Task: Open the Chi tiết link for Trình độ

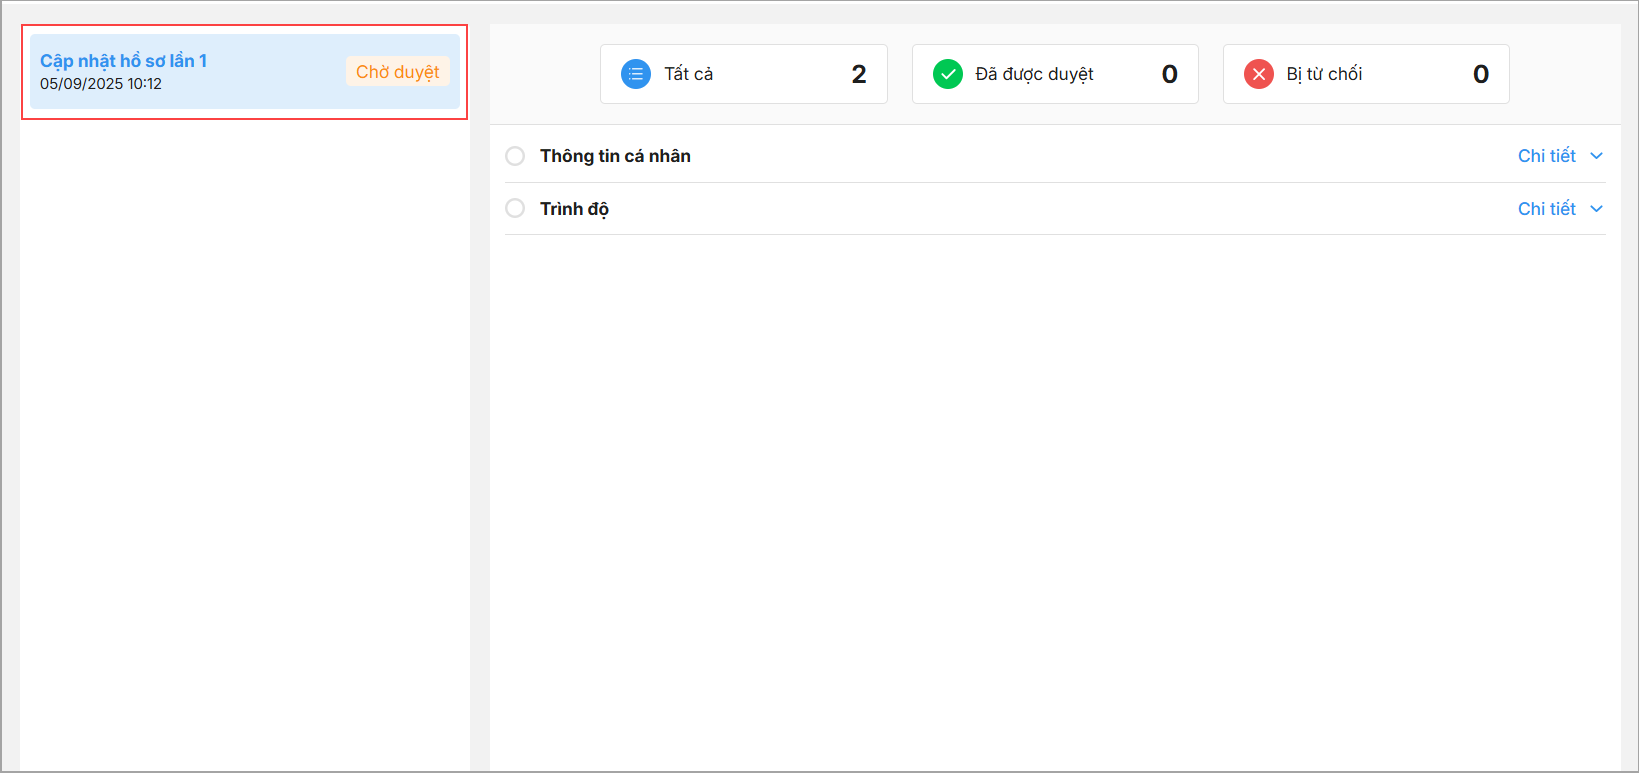Action: [1546, 209]
